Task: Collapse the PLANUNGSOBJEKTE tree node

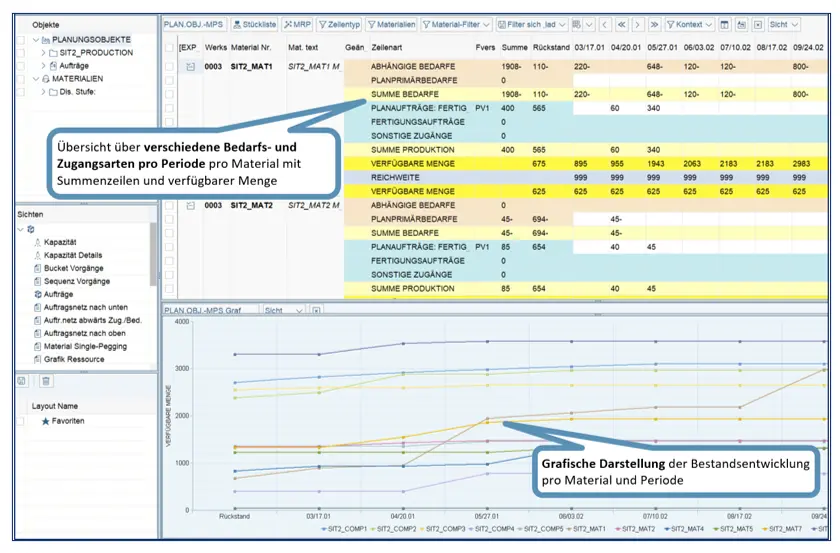Action: (36, 40)
